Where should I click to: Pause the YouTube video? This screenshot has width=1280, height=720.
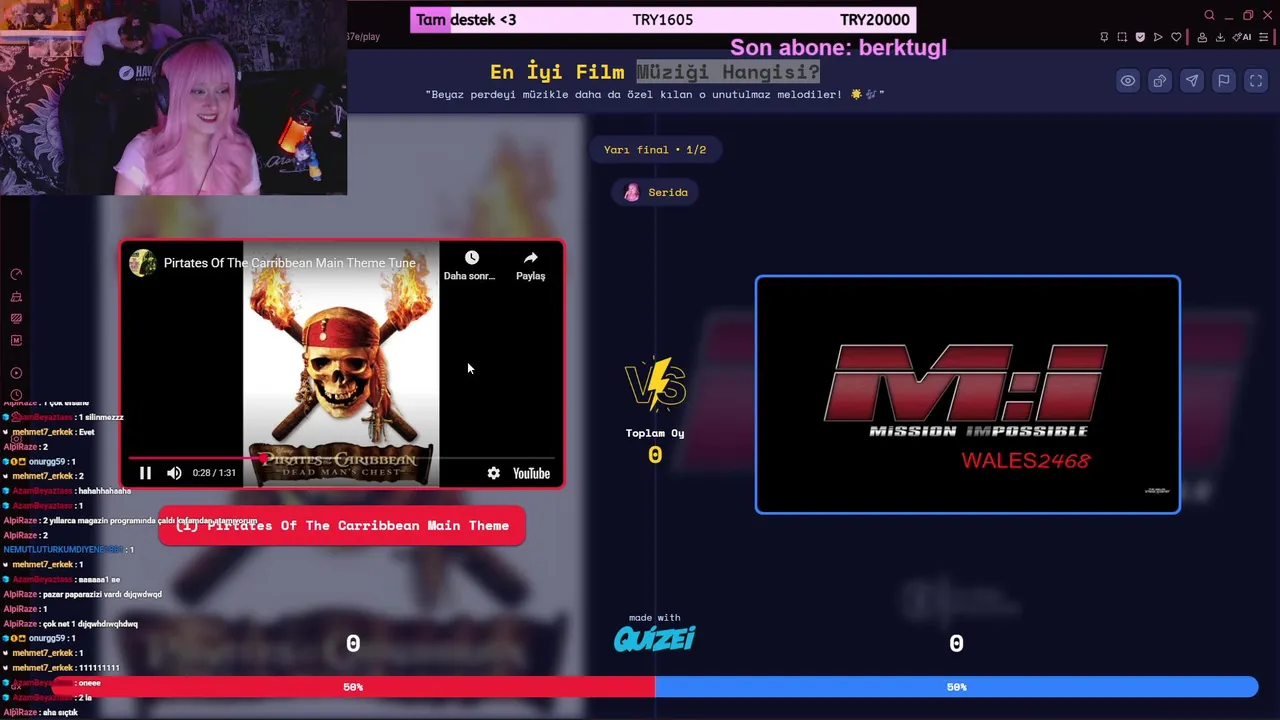145,473
